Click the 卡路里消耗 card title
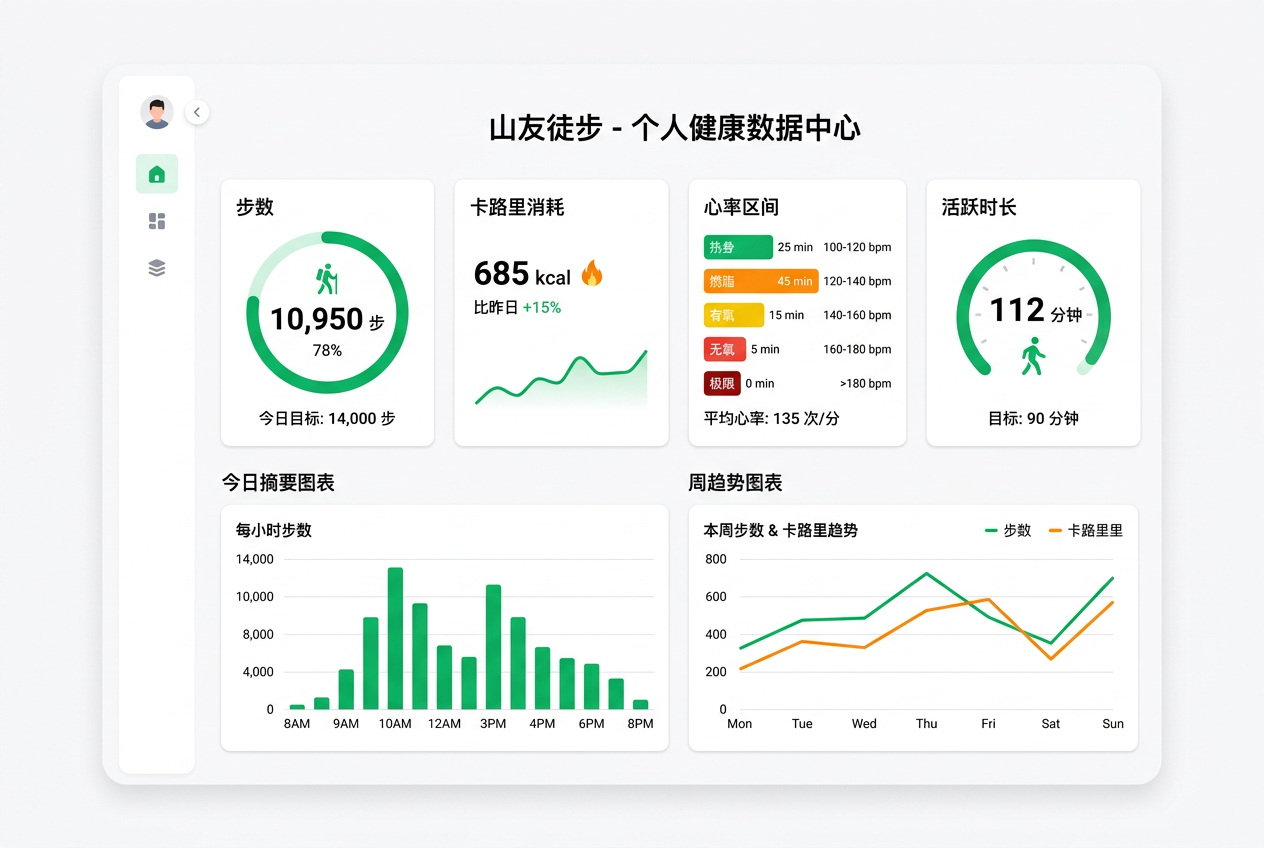This screenshot has width=1264, height=848. (517, 207)
